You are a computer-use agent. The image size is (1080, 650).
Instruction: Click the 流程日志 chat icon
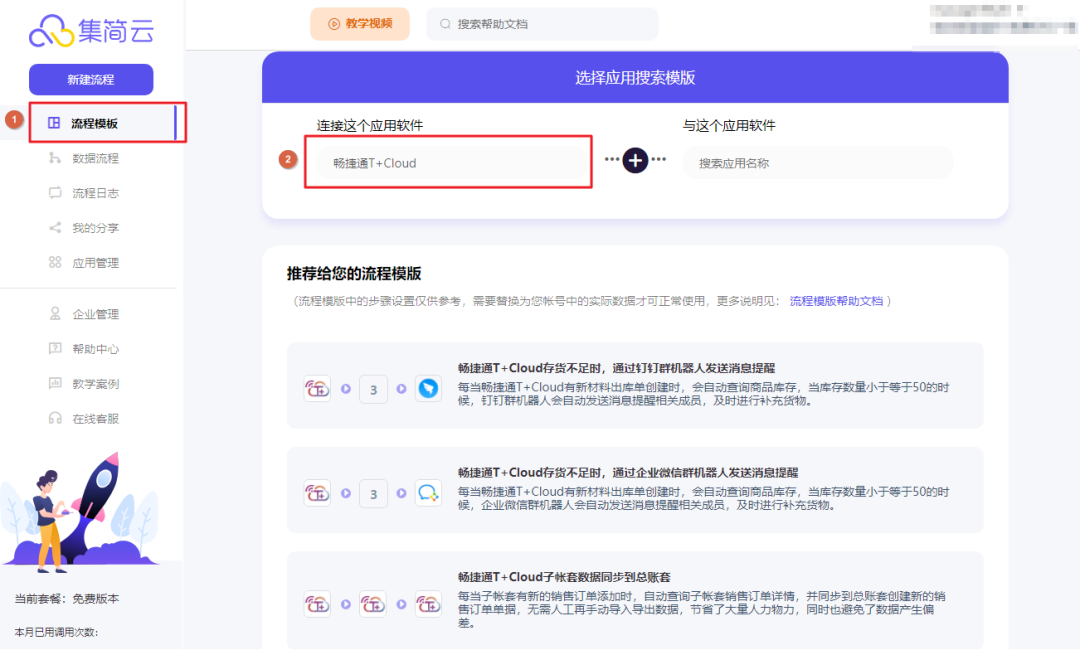[x=55, y=193]
